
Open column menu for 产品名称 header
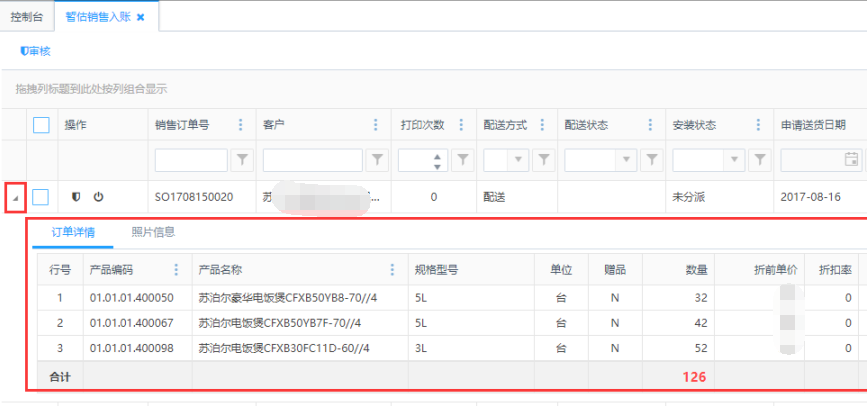coord(393,270)
